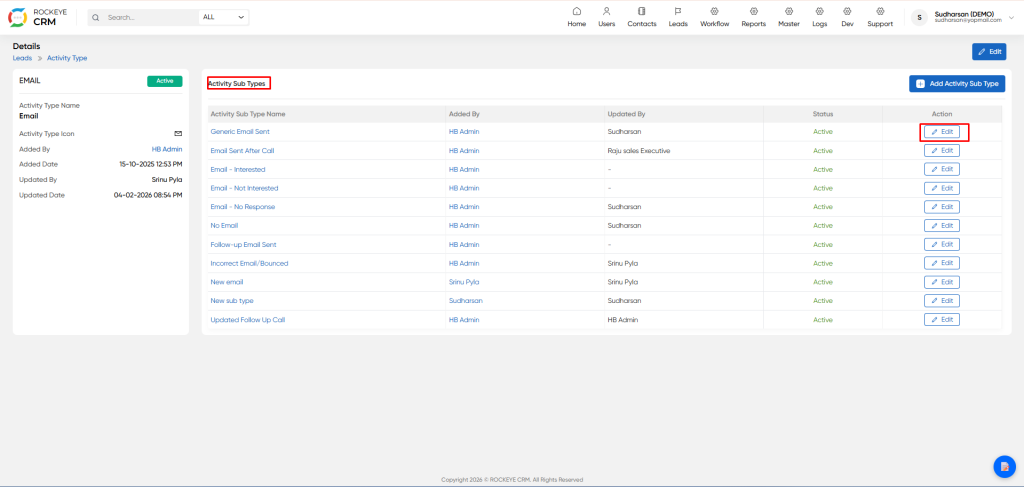Click the top Edit button for Activity Type
Viewport: 1024px width, 487px height.
[x=989, y=52]
